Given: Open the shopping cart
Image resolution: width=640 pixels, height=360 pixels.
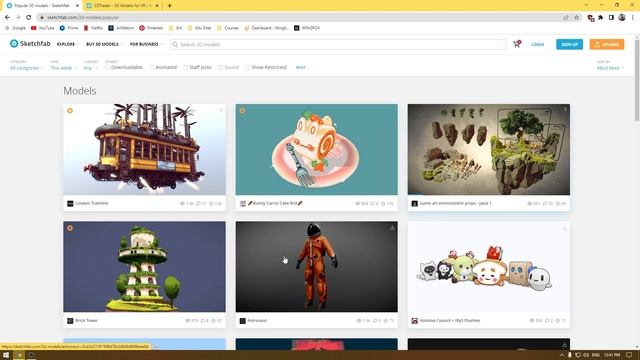Looking at the screenshot, I should [x=517, y=44].
